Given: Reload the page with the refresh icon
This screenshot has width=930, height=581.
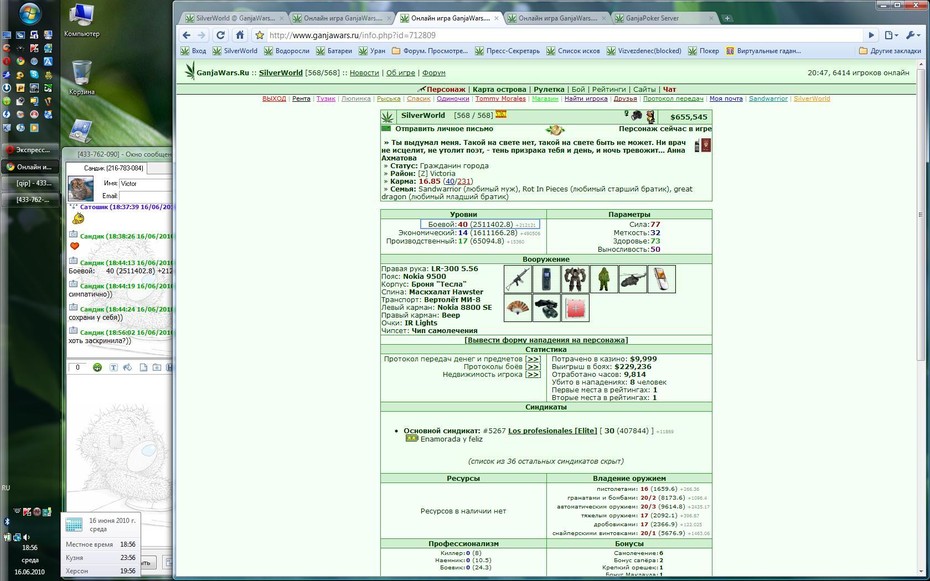Looking at the screenshot, I should tap(221, 35).
